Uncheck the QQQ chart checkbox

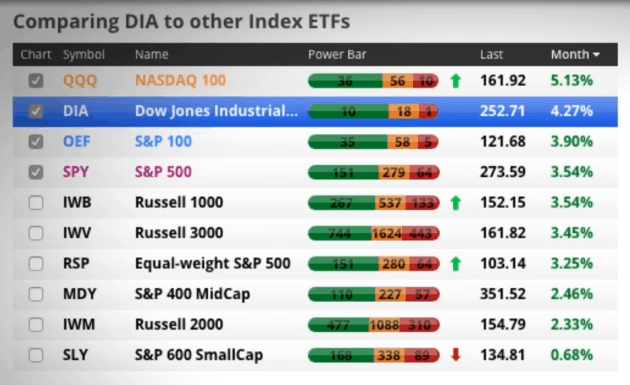36,81
